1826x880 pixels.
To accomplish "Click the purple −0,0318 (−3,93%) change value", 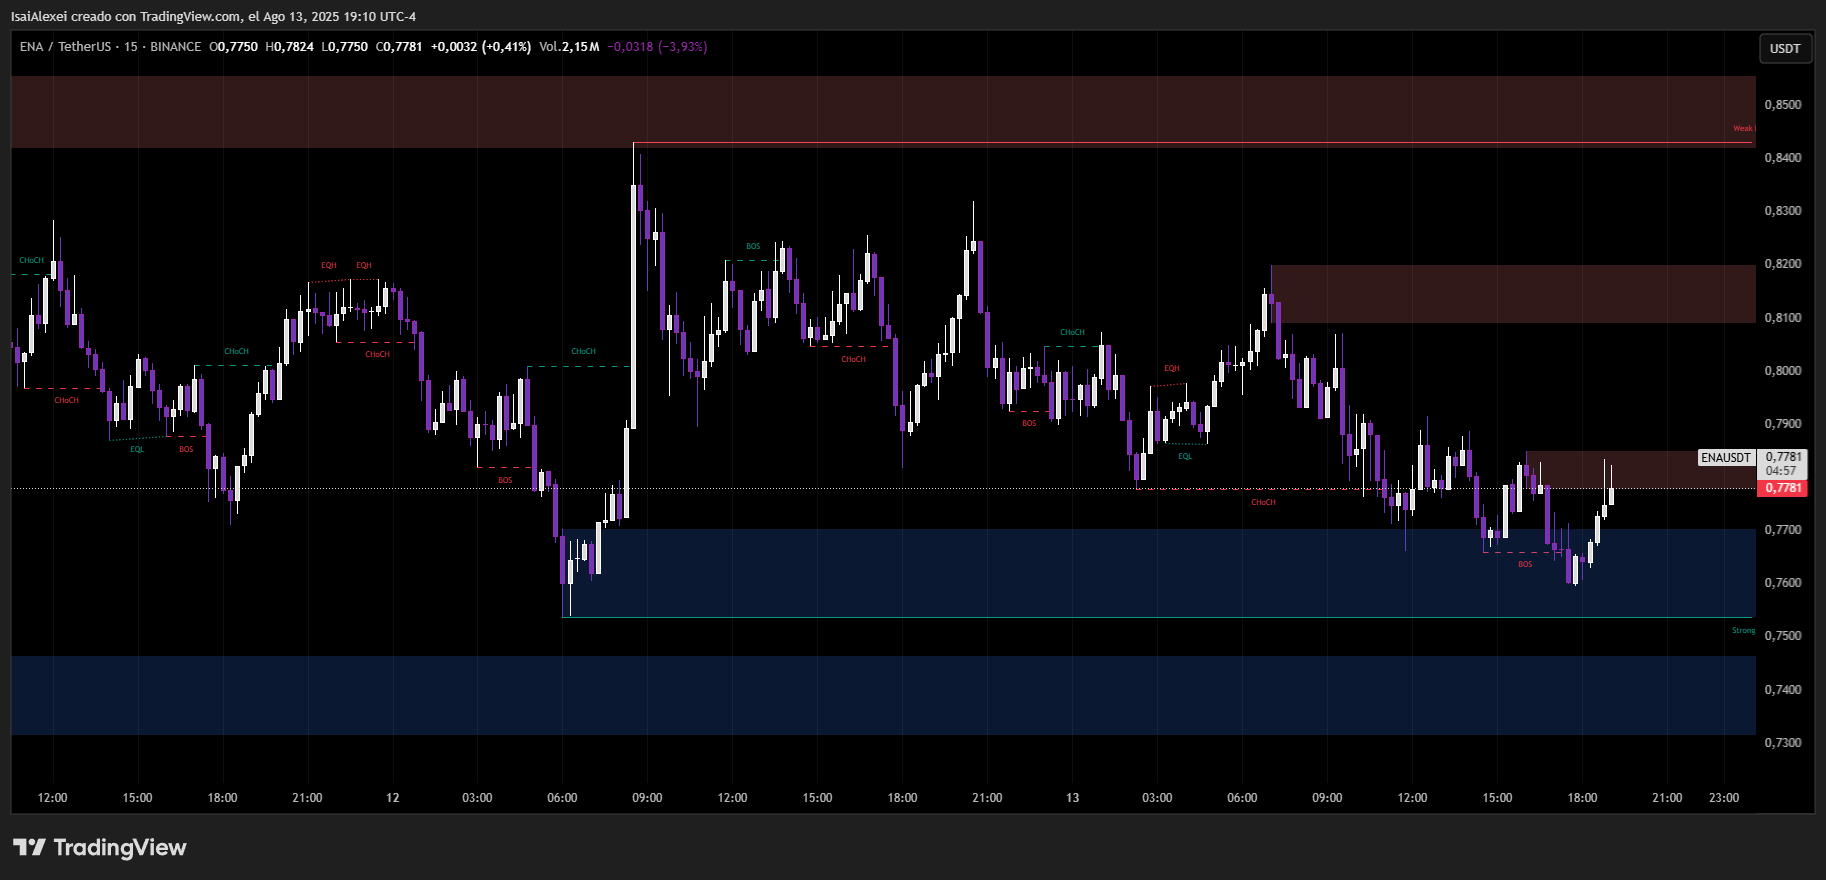I will click(x=657, y=47).
